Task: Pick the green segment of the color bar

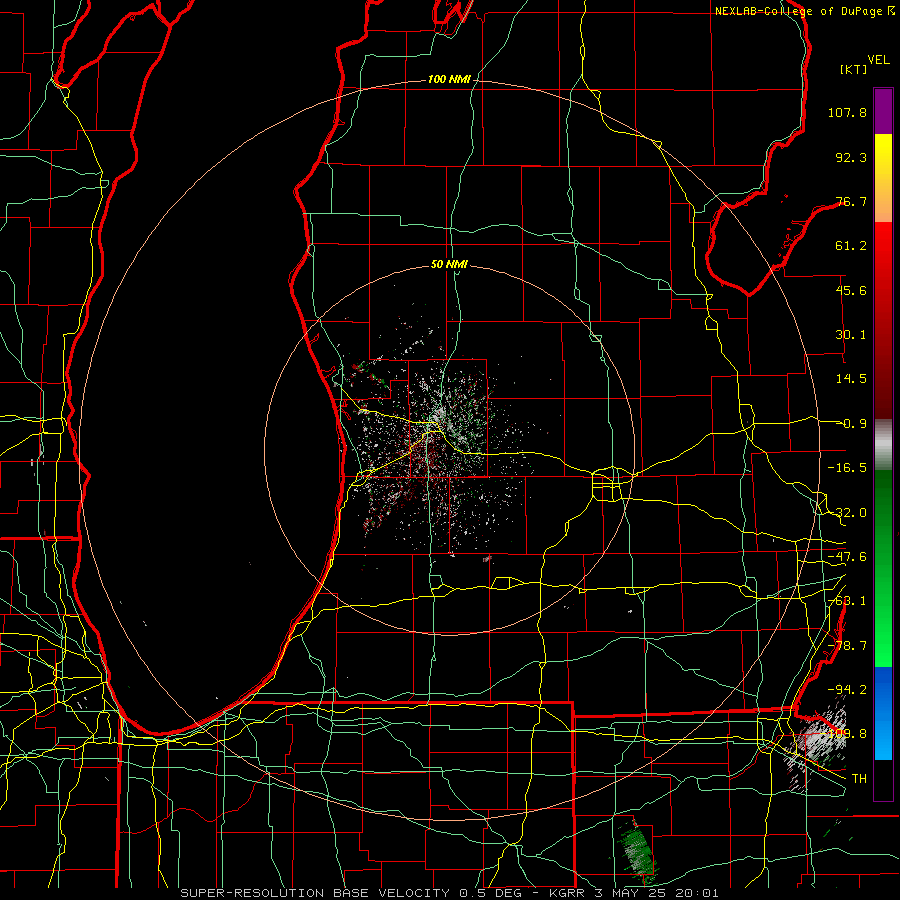Action: tap(883, 568)
